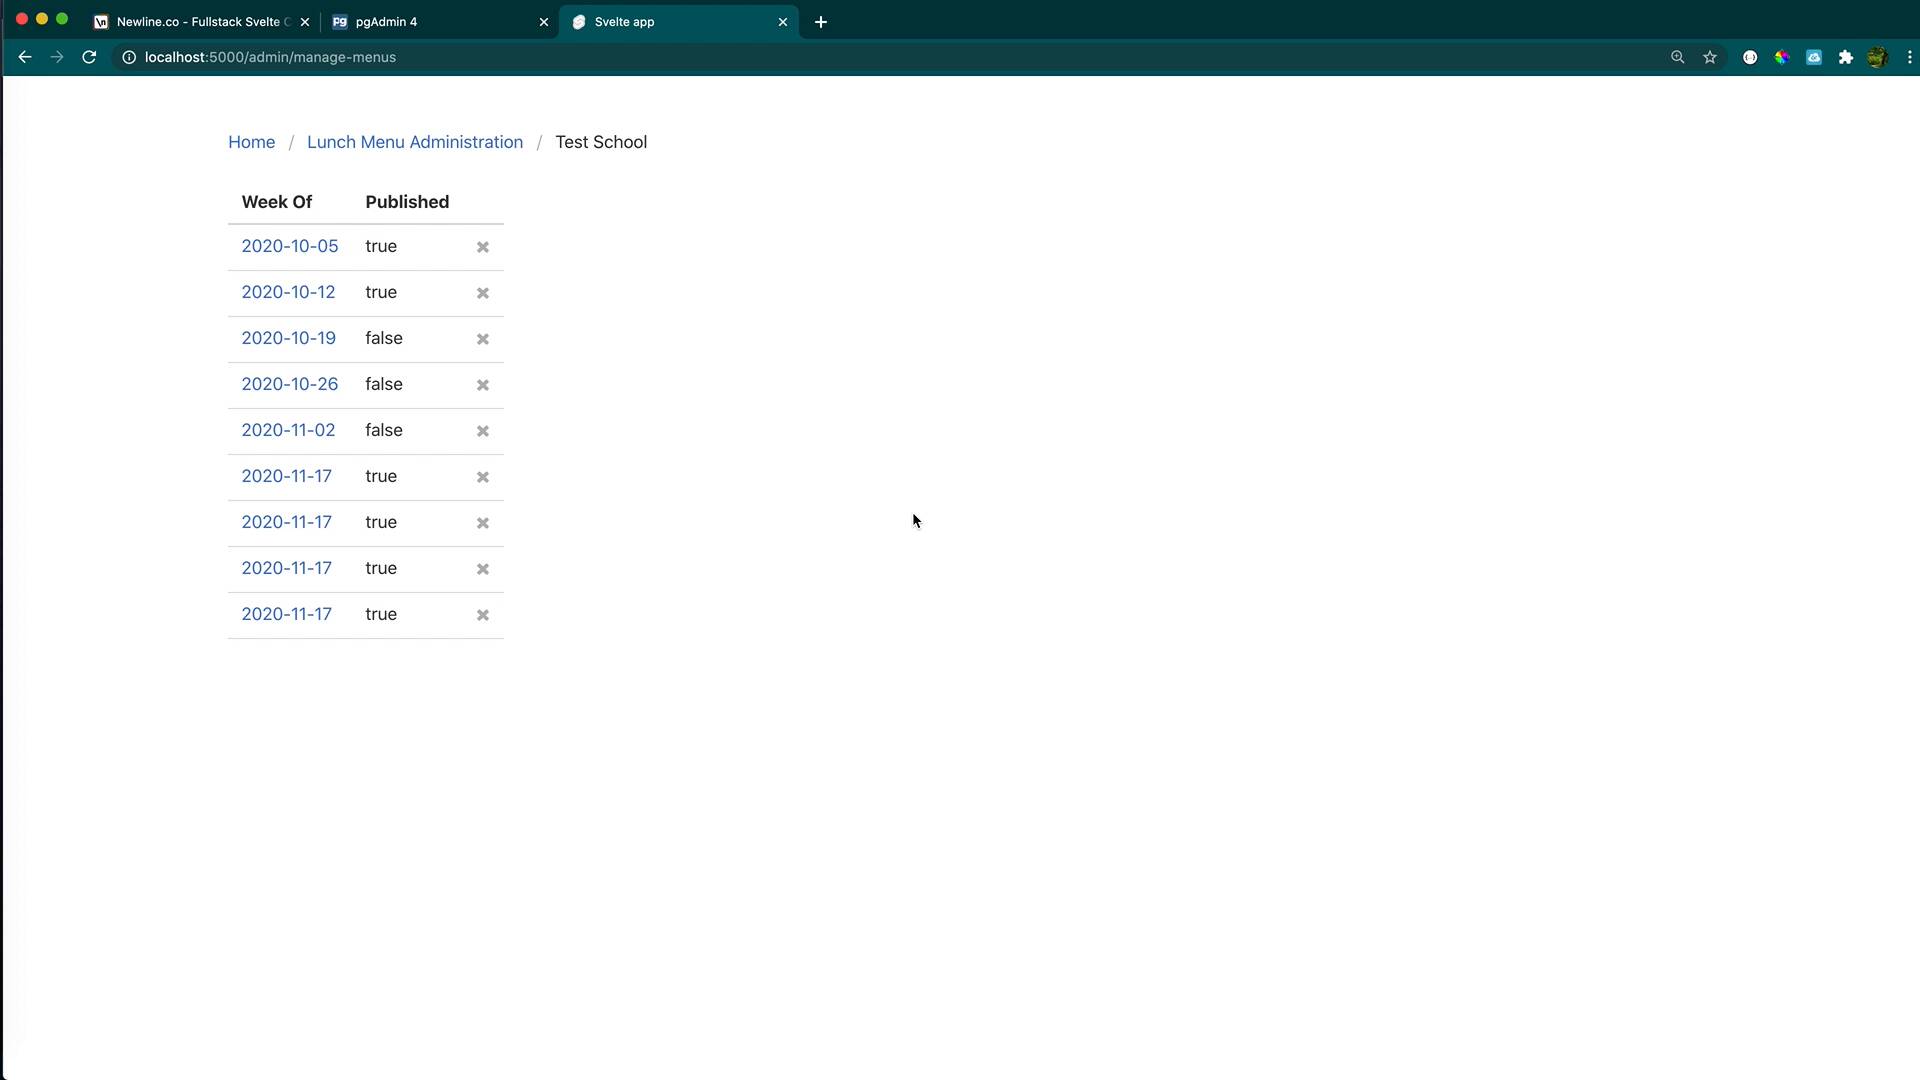Bookmark the page via the star icon
Screen dimensions: 1920x1080
[1710, 57]
